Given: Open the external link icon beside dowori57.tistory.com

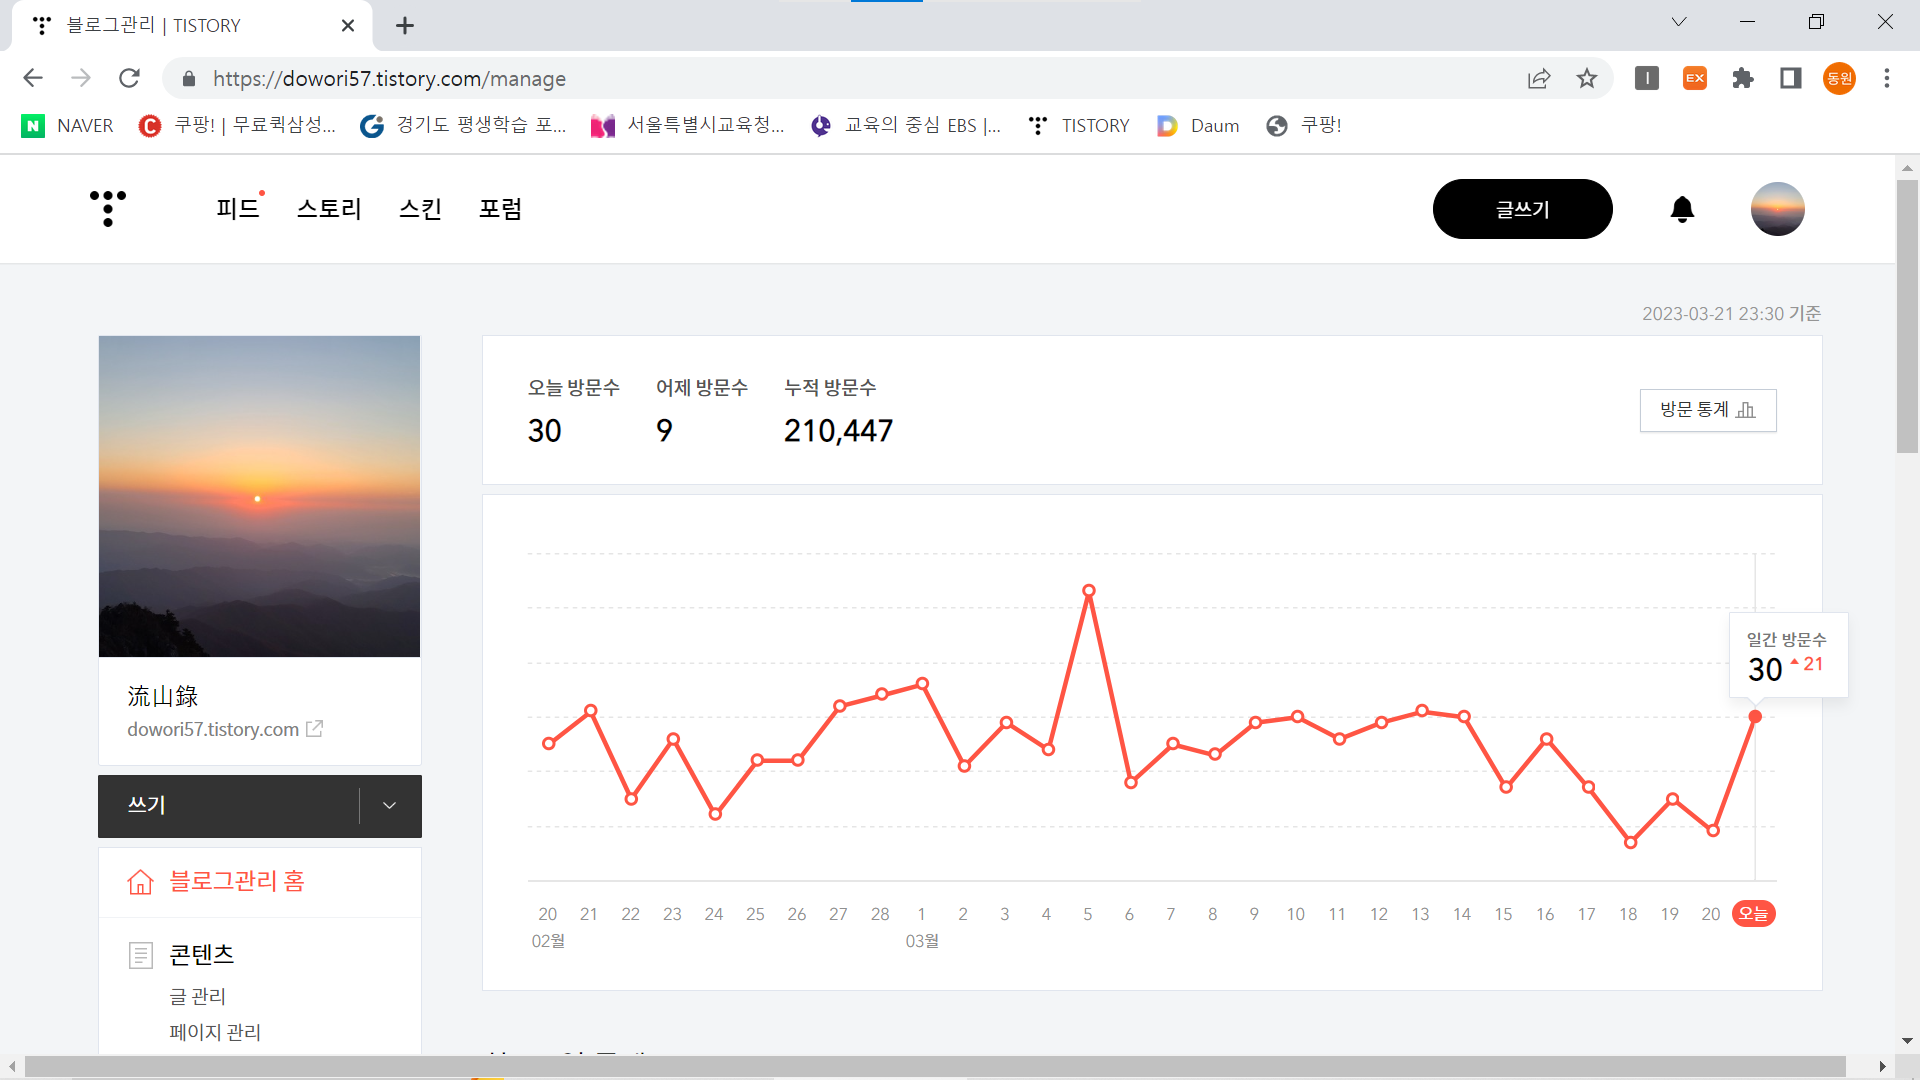Looking at the screenshot, I should (x=314, y=729).
